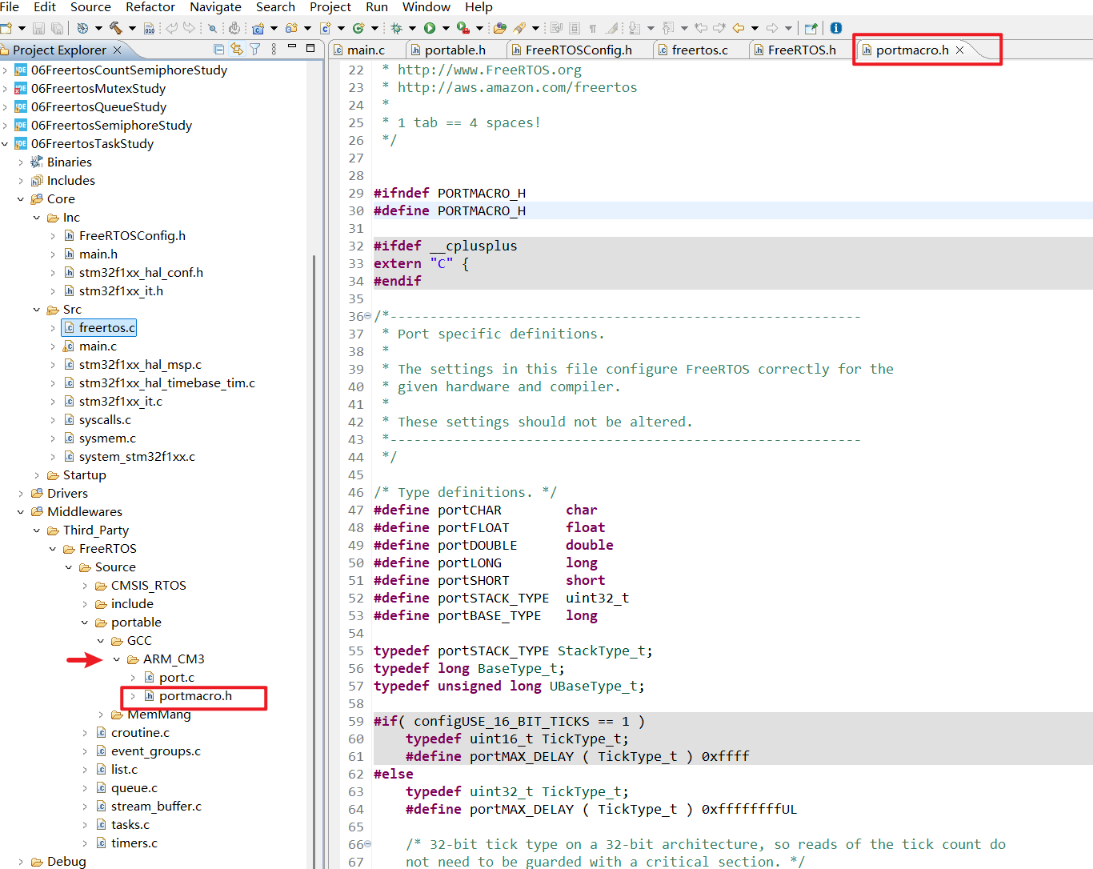
Task: Select tasks.c in the project tree
Action: tap(130, 825)
